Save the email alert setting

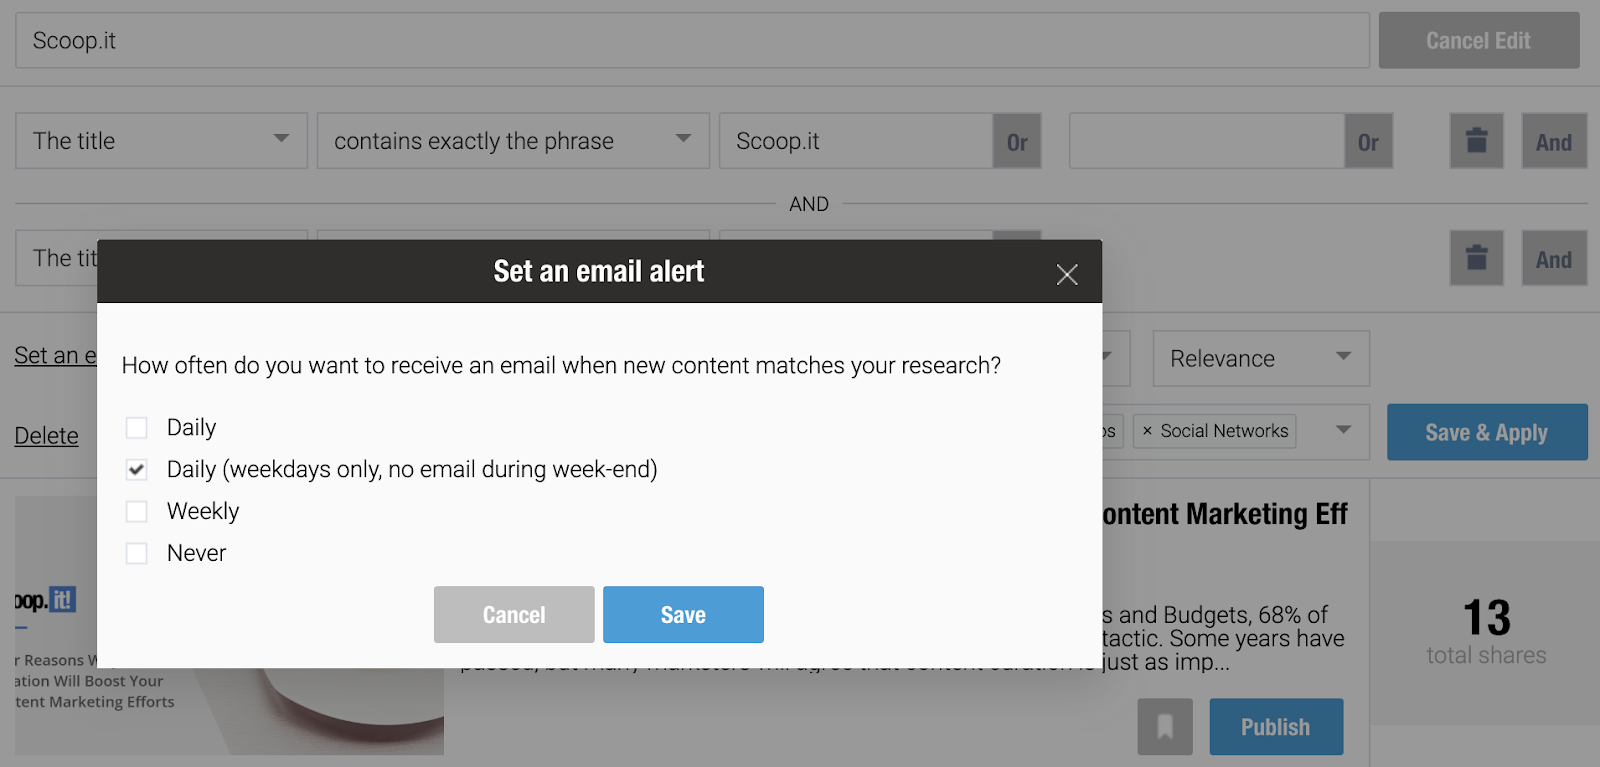coord(683,615)
